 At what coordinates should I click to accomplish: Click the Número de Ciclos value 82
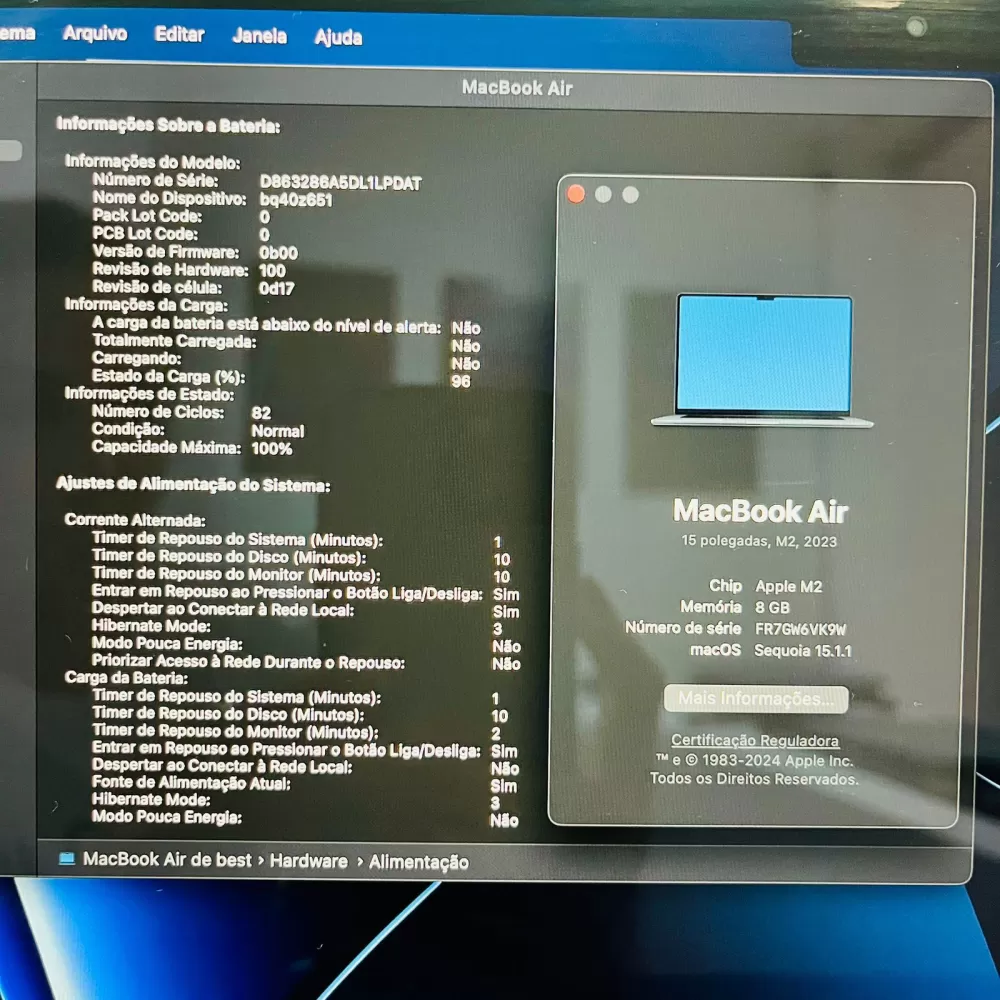pyautogui.click(x=261, y=413)
